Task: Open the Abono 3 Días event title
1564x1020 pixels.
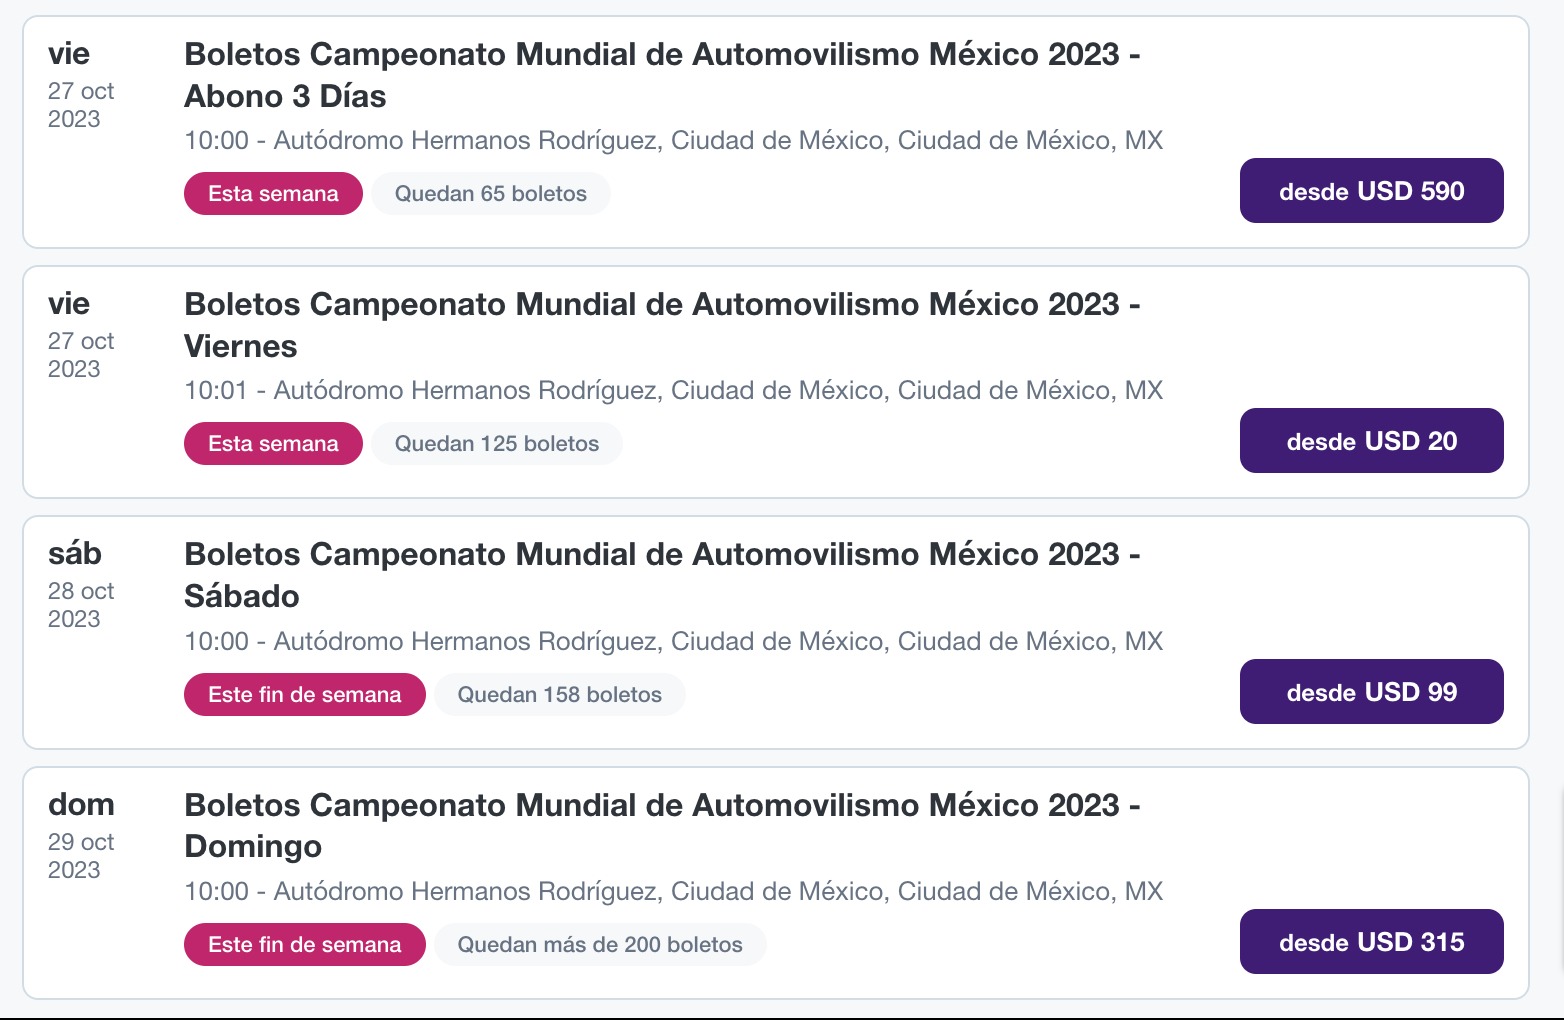Action: coord(661,75)
